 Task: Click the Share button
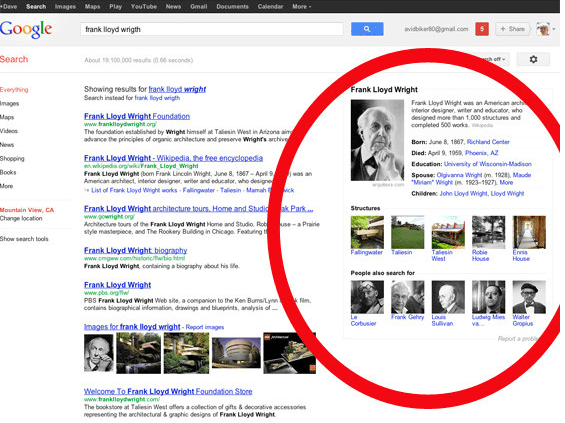tap(512, 29)
